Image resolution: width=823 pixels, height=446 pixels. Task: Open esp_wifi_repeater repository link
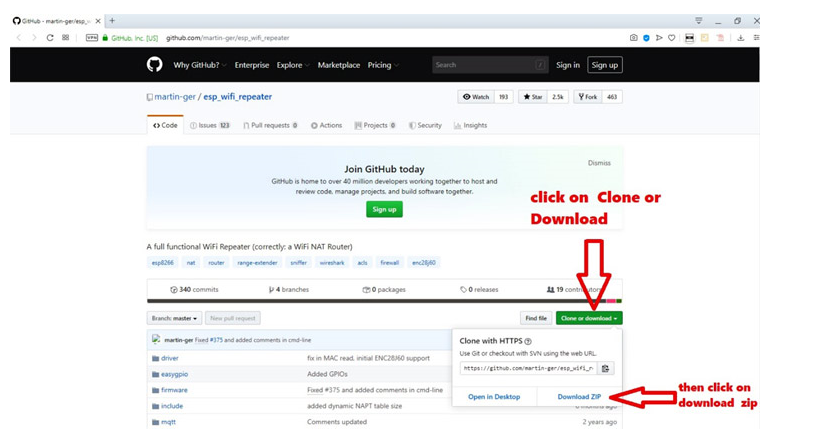point(238,97)
